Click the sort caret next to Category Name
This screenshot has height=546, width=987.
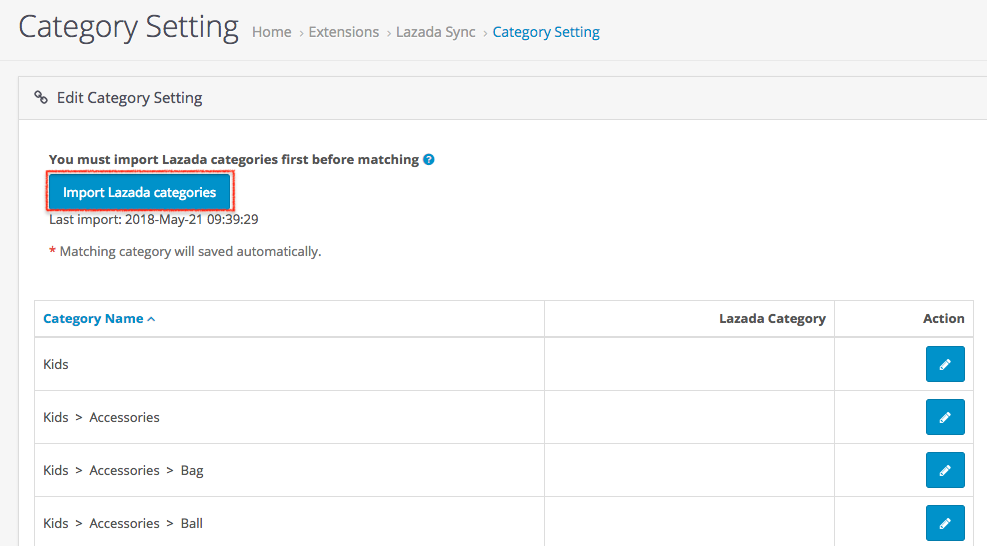point(151,319)
